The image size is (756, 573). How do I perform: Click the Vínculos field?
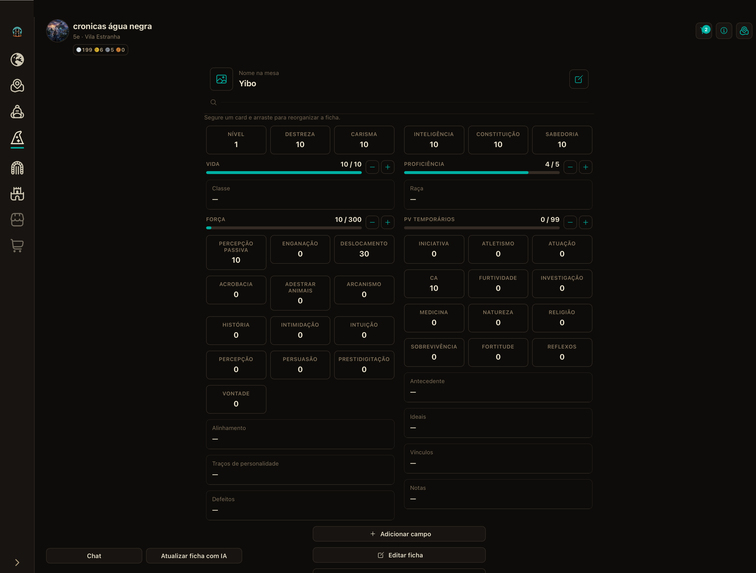pyautogui.click(x=498, y=459)
